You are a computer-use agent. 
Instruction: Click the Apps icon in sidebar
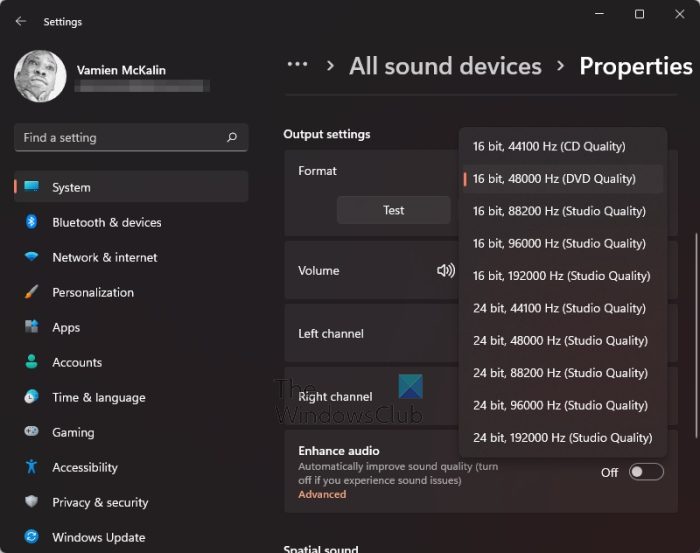tap(31, 327)
